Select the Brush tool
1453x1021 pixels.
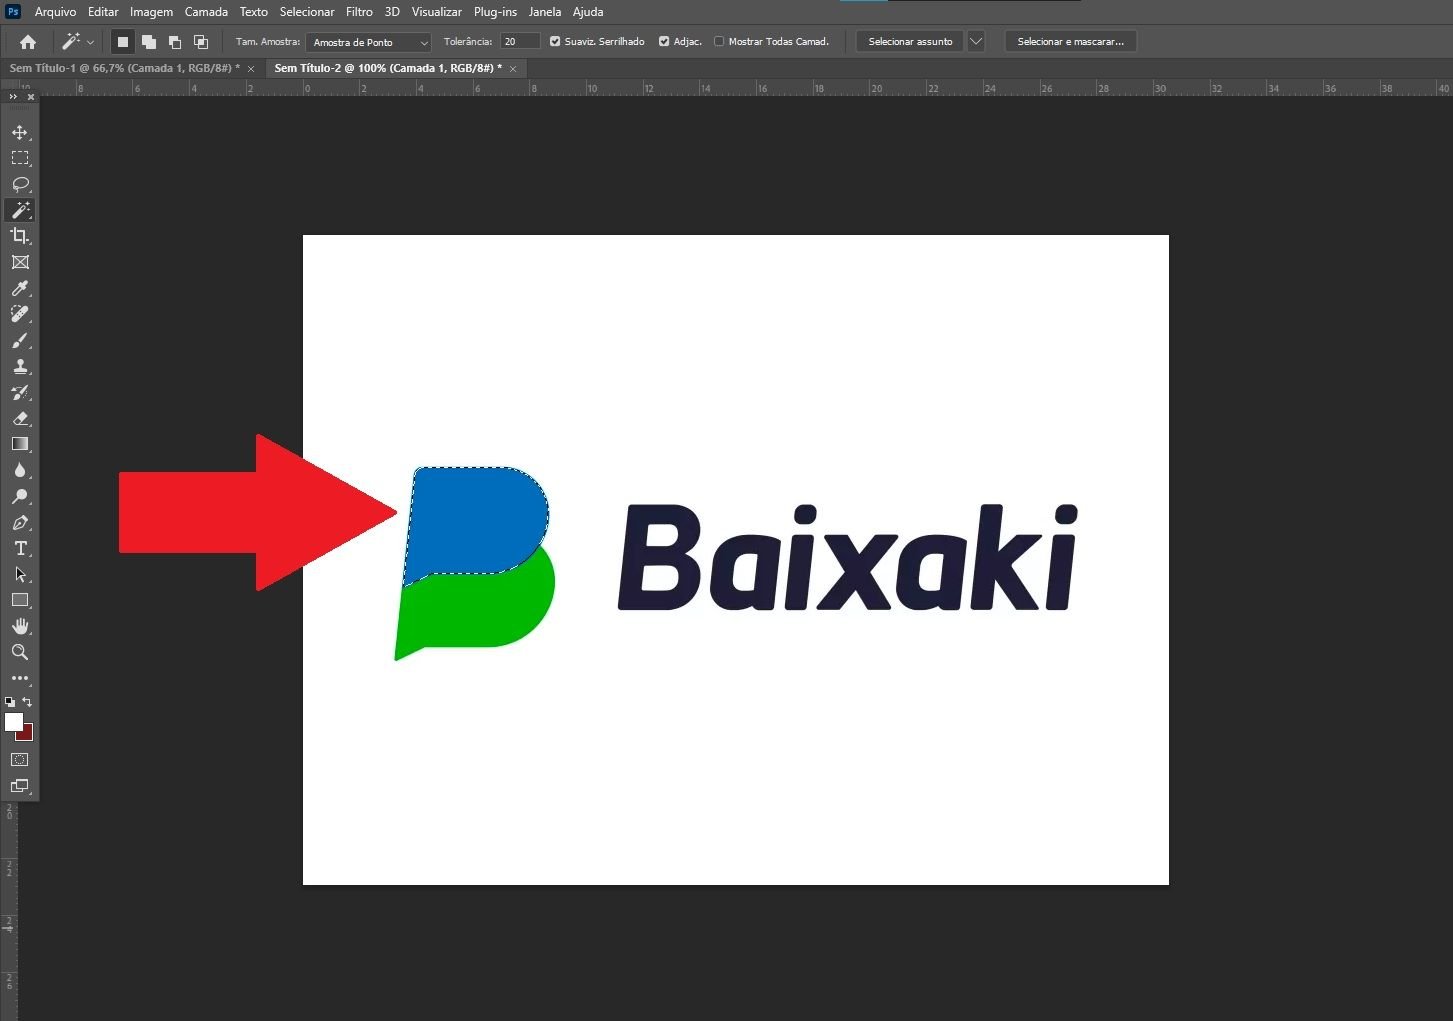point(20,340)
